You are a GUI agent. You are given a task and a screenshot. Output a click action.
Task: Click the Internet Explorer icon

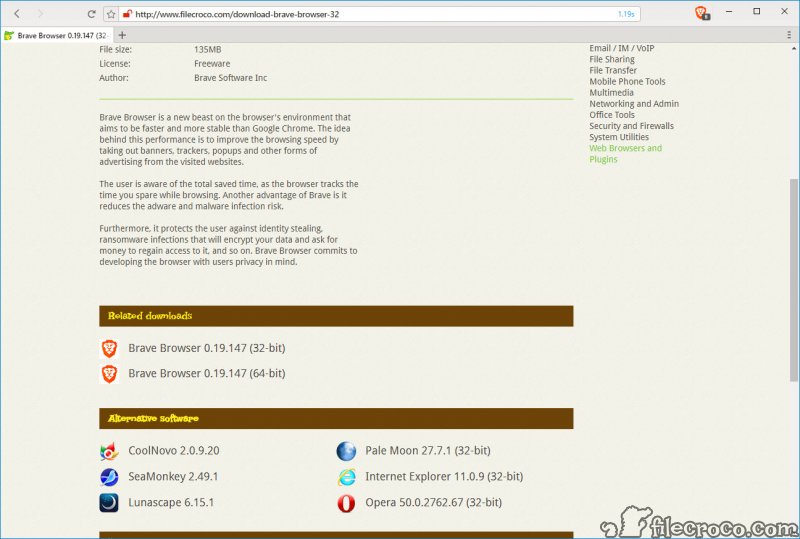point(346,477)
